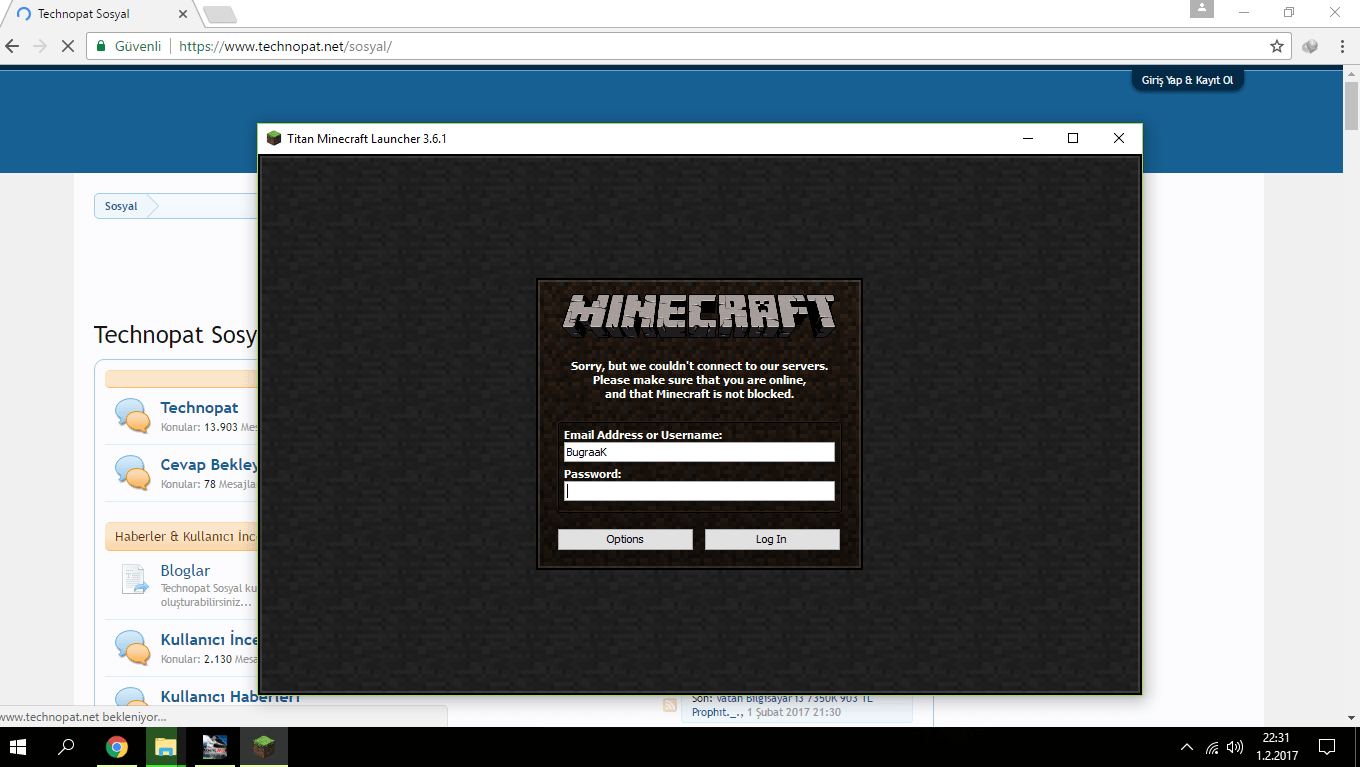1360x767 pixels.
Task: Open the taskbar clock showing 22:31
Action: pos(1275,747)
